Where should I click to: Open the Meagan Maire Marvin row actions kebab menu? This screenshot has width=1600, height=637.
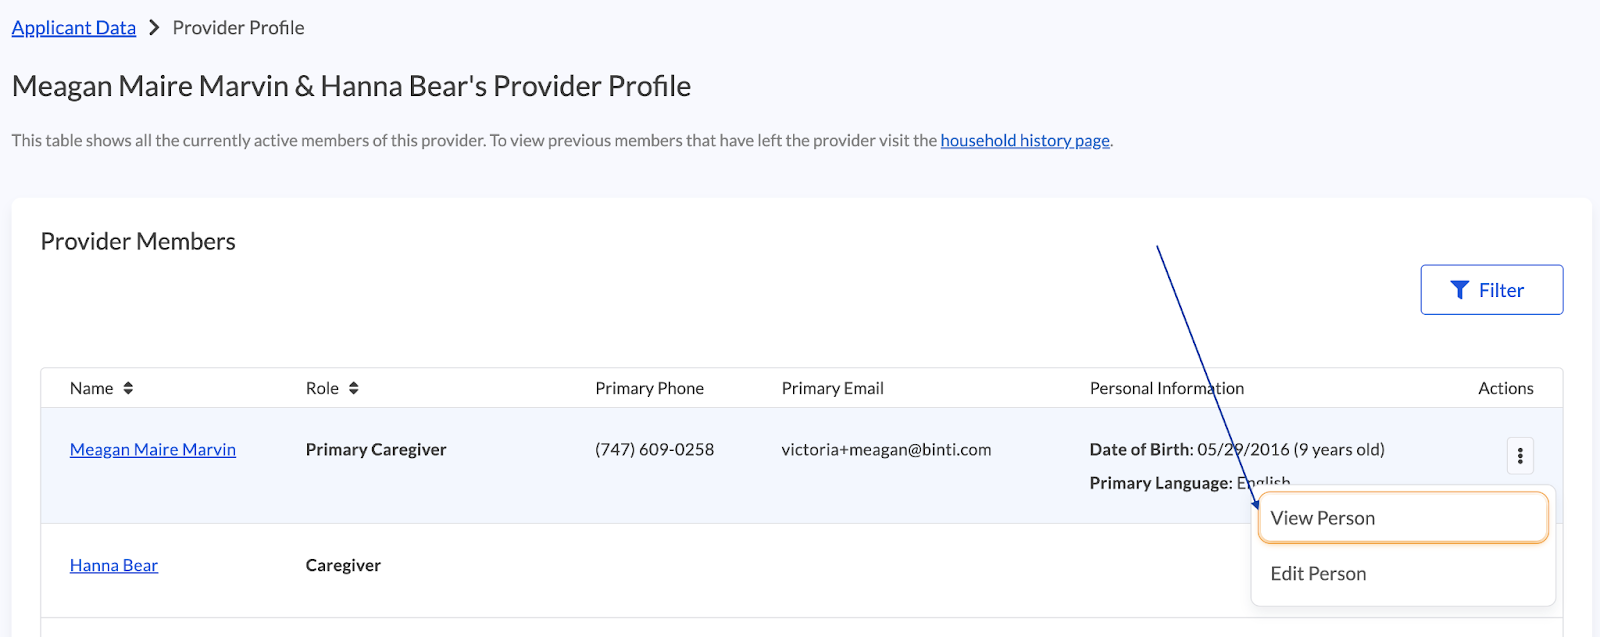[x=1519, y=456]
